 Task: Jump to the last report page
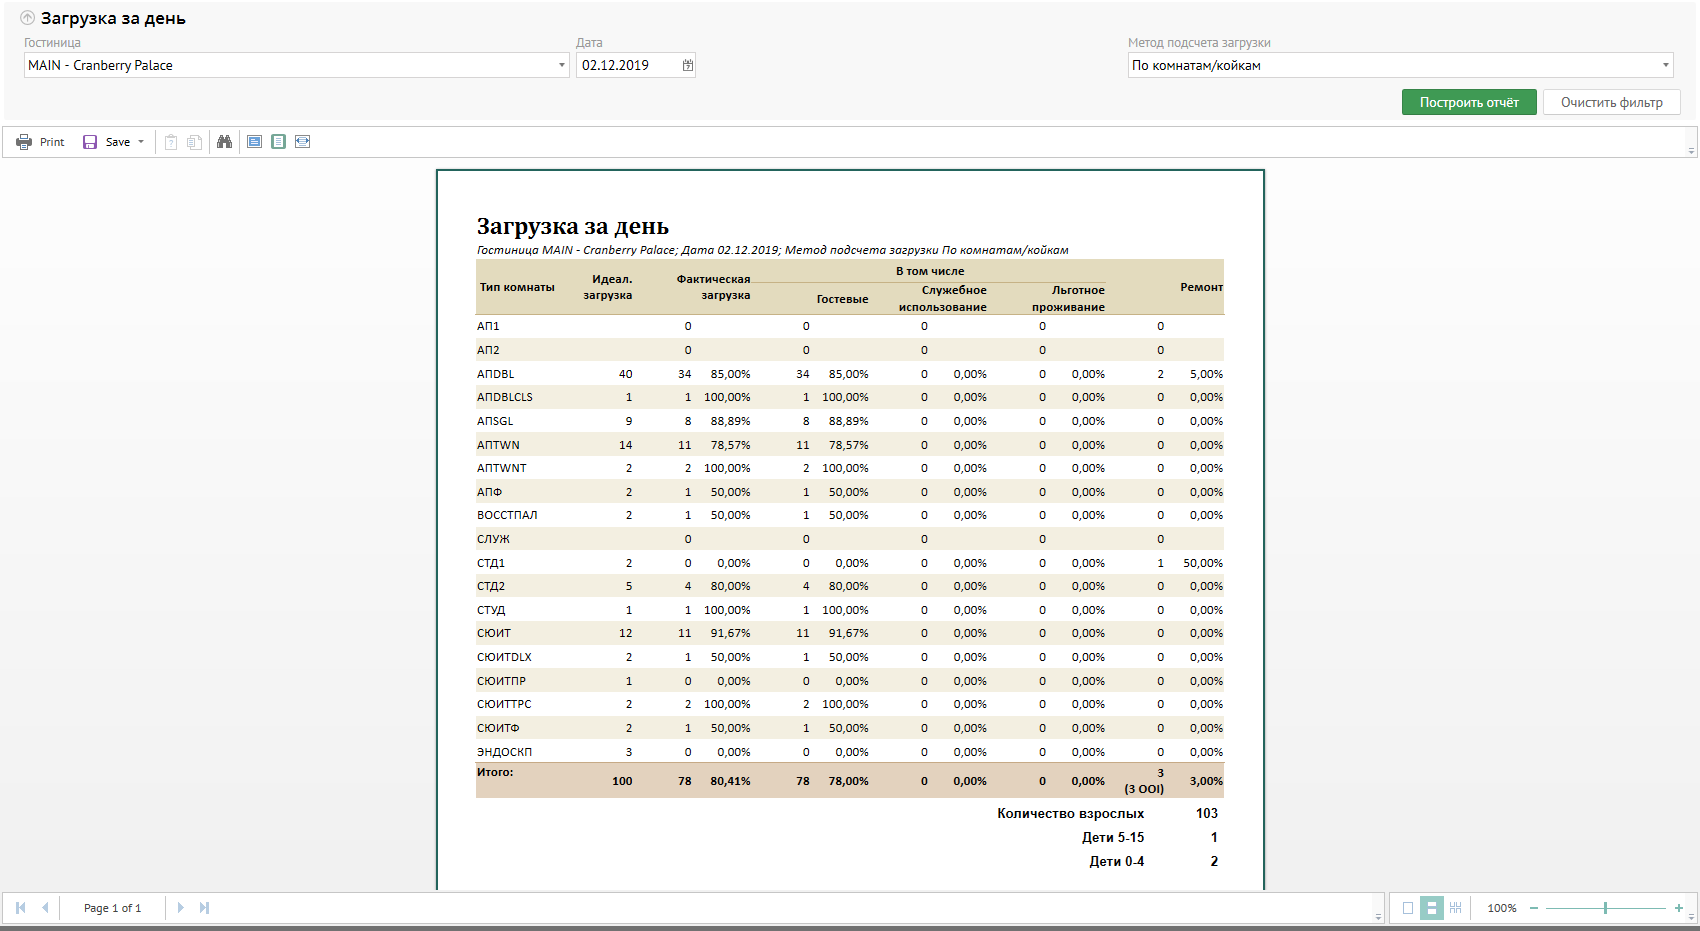pyautogui.click(x=204, y=908)
